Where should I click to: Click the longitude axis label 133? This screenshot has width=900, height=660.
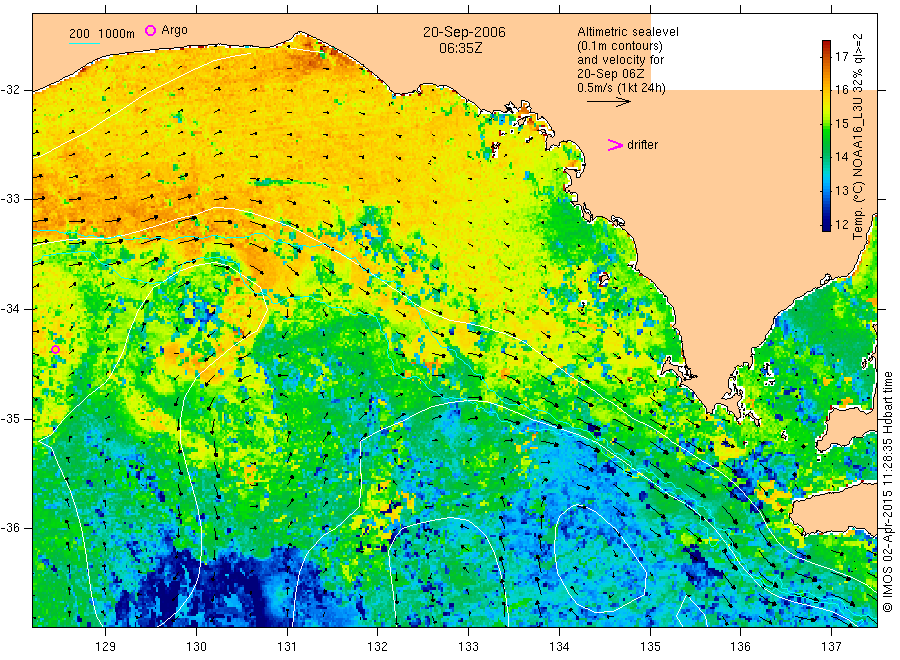tap(468, 646)
